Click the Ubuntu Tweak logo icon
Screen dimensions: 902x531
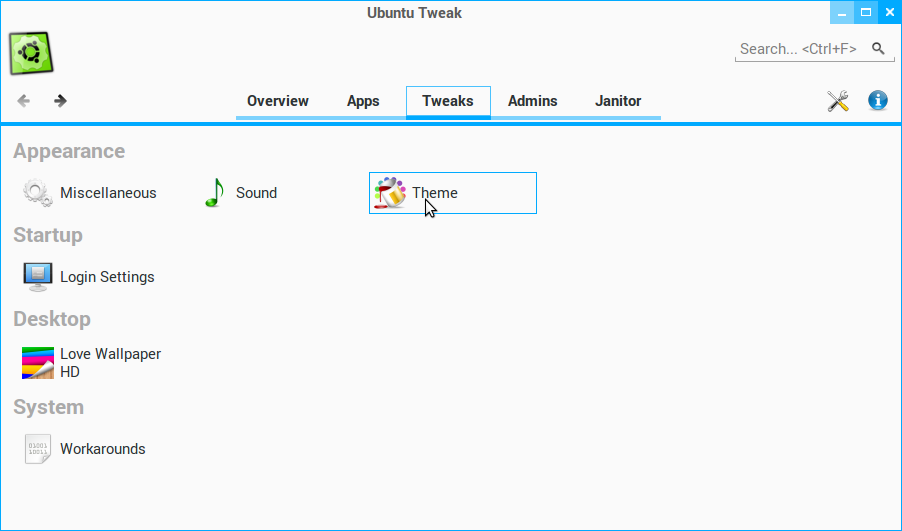(32, 52)
